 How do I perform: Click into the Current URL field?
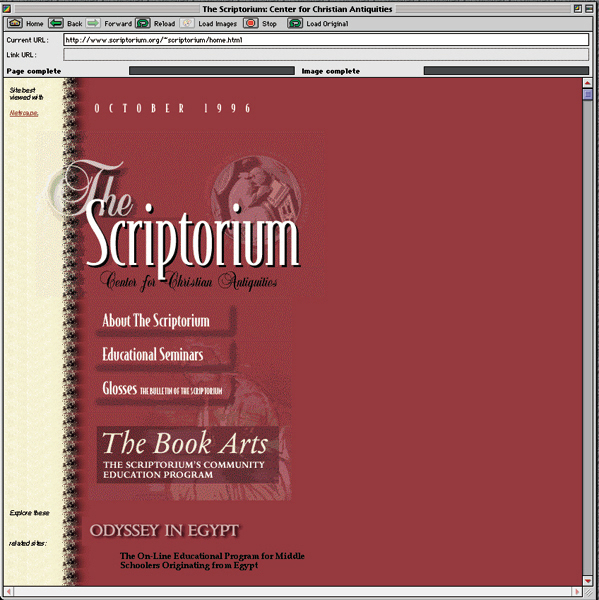click(326, 39)
